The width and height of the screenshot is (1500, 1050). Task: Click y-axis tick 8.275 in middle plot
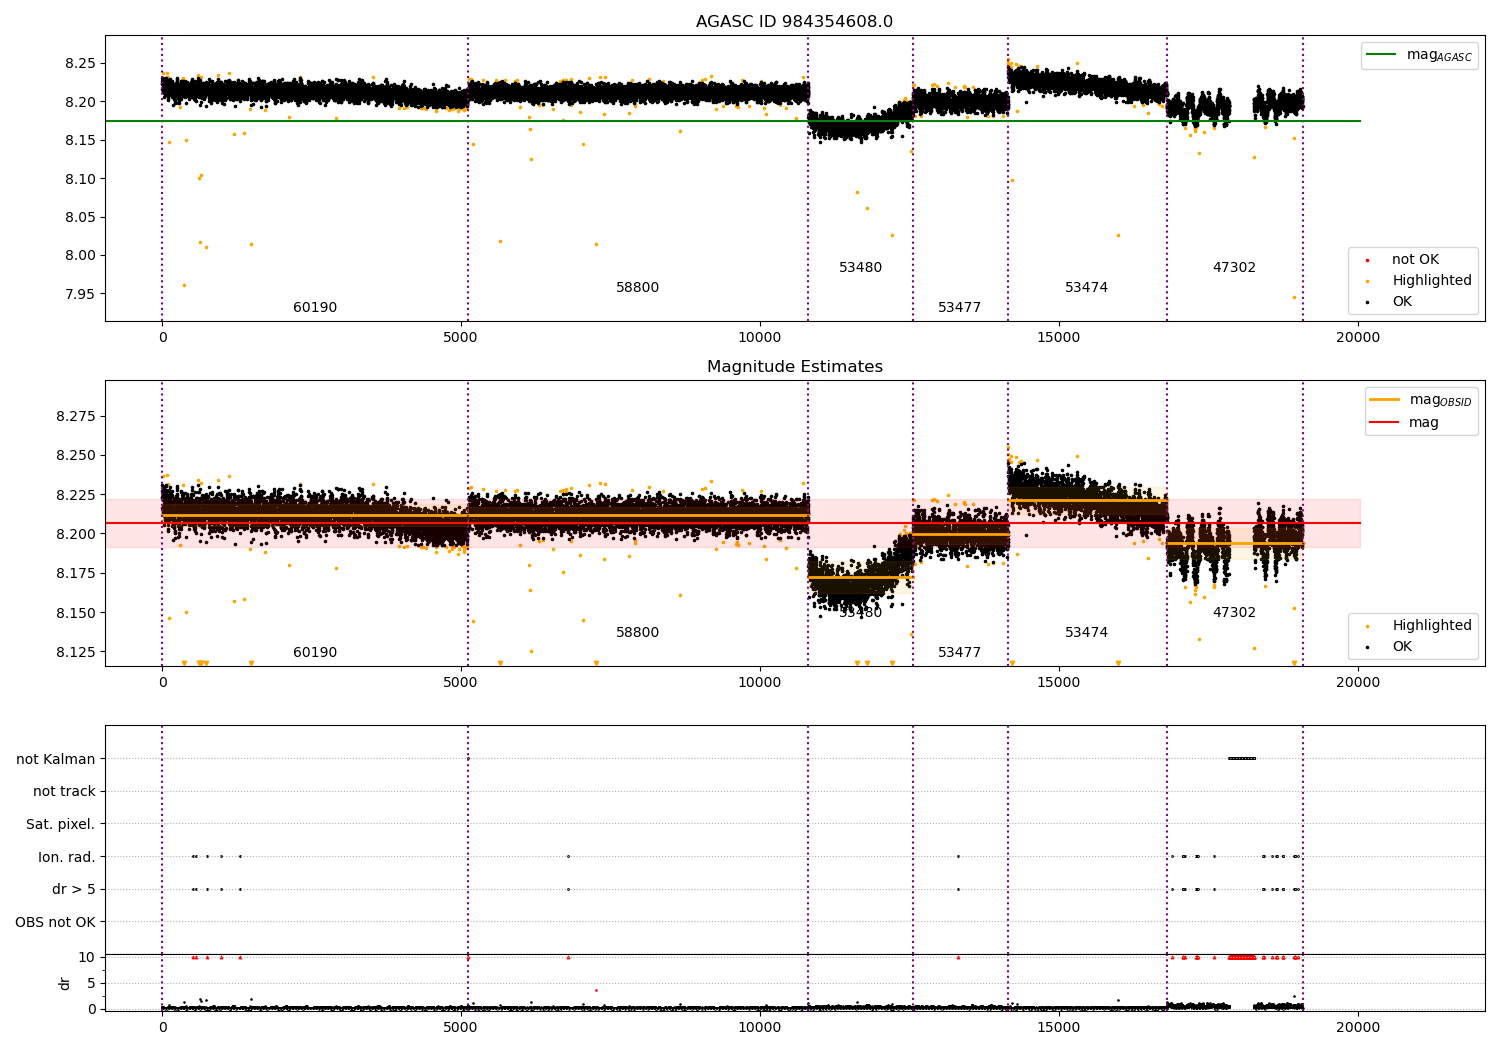(x=76, y=416)
